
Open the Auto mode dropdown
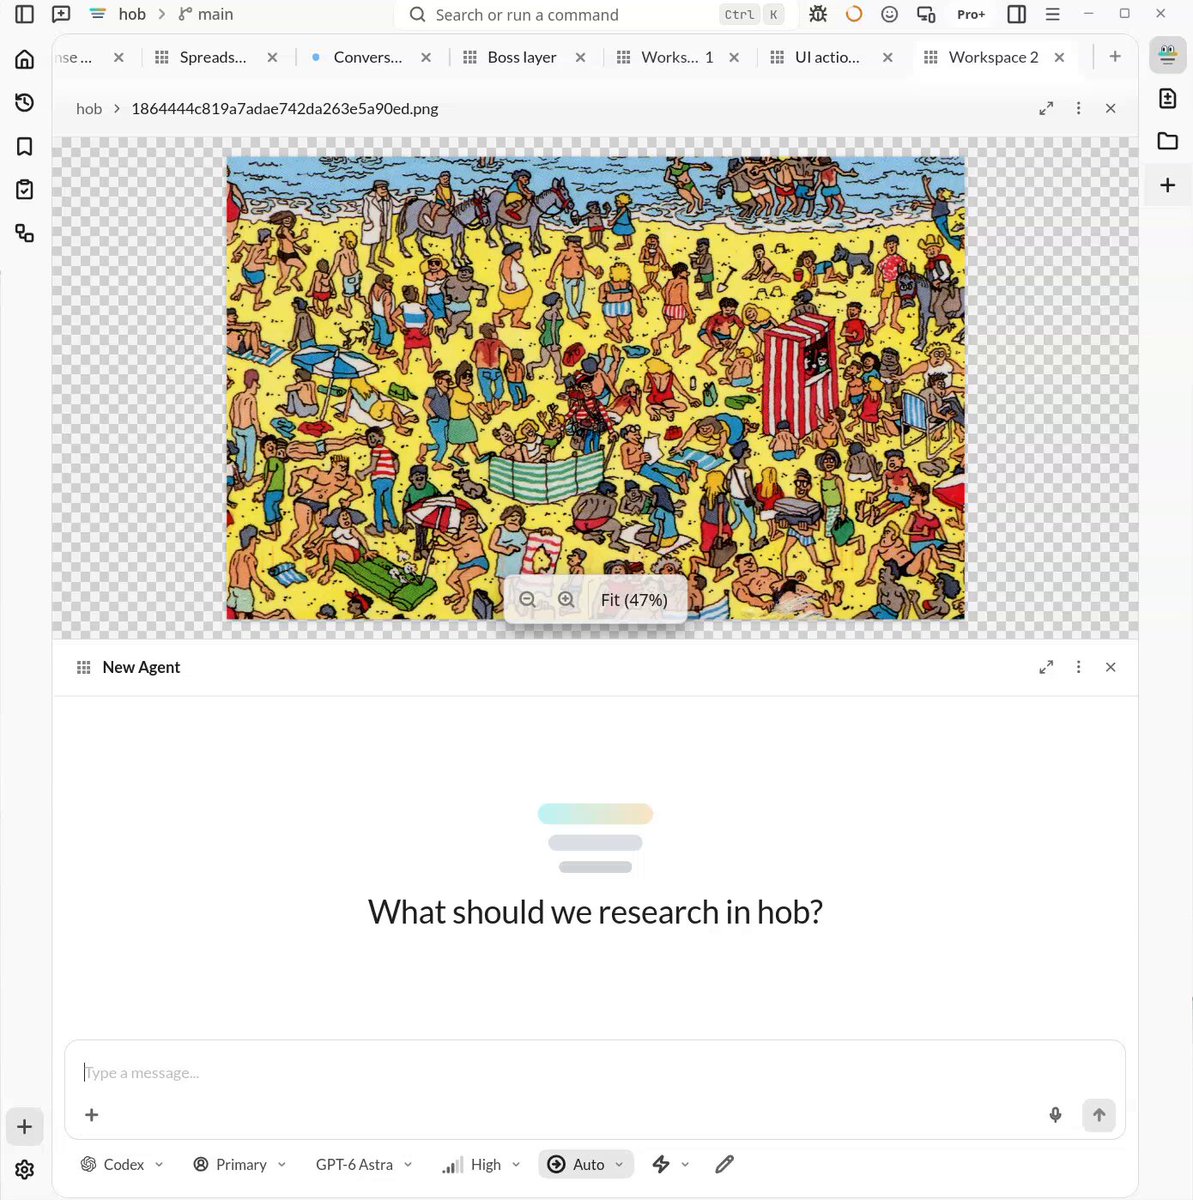(x=586, y=1164)
